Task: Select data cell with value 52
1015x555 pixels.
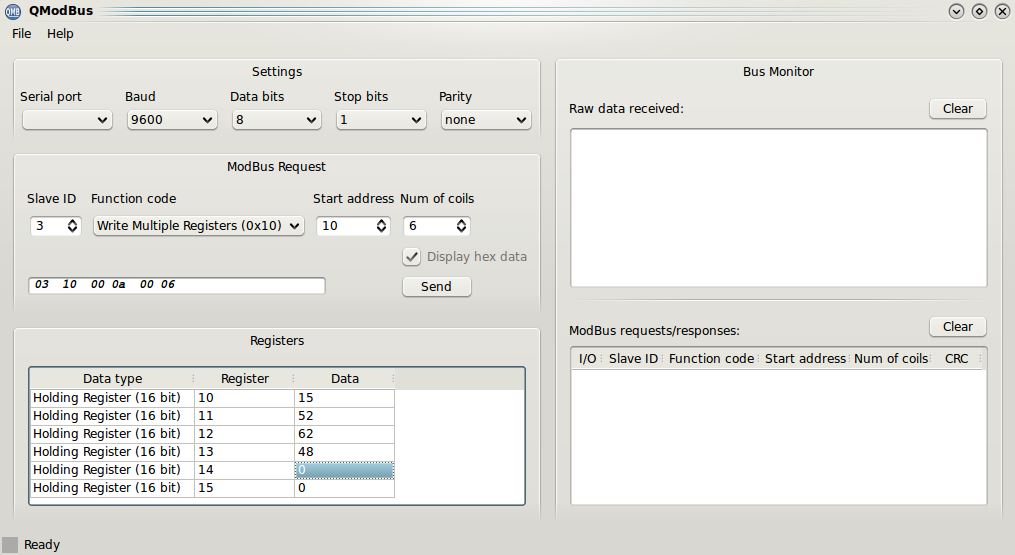Action: click(344, 416)
